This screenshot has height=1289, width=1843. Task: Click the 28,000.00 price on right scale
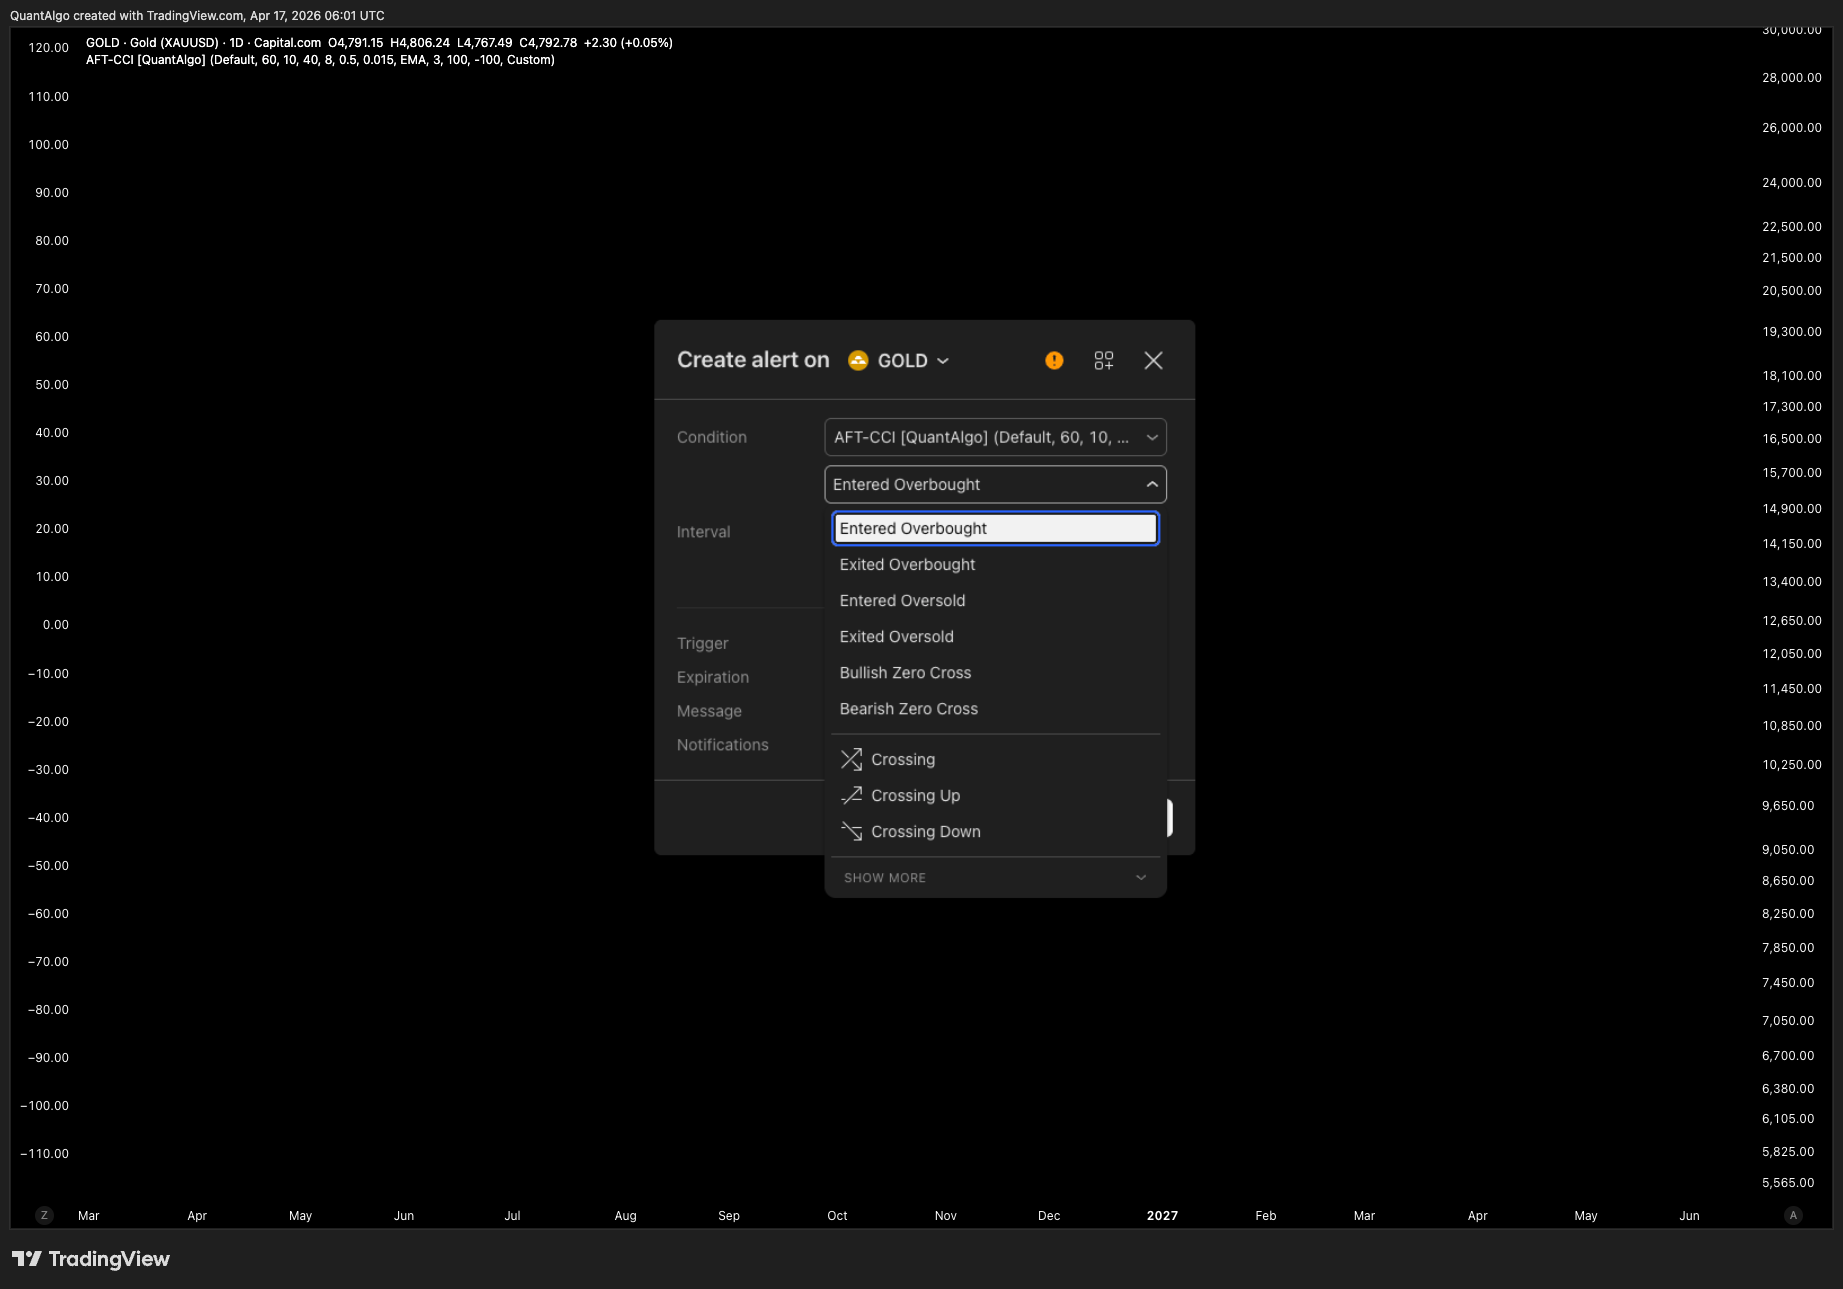pyautogui.click(x=1792, y=78)
